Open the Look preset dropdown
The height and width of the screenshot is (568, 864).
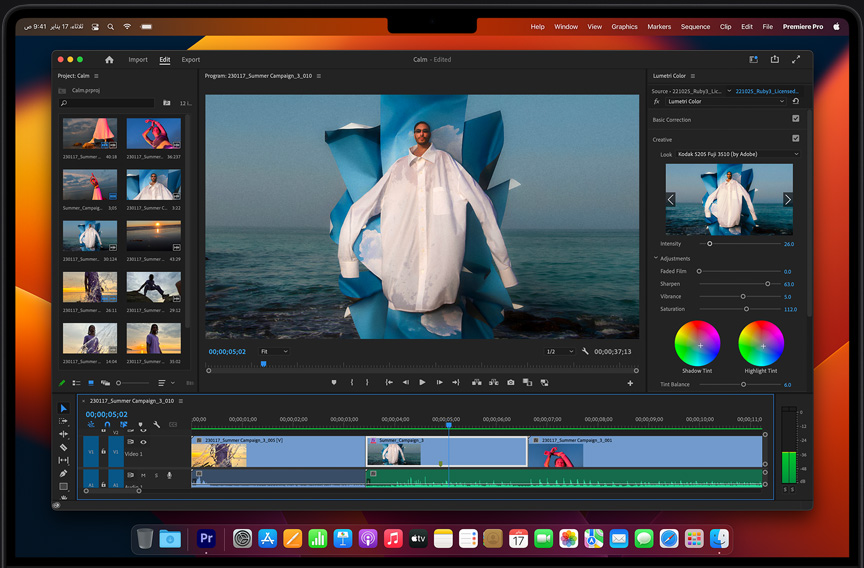point(738,155)
